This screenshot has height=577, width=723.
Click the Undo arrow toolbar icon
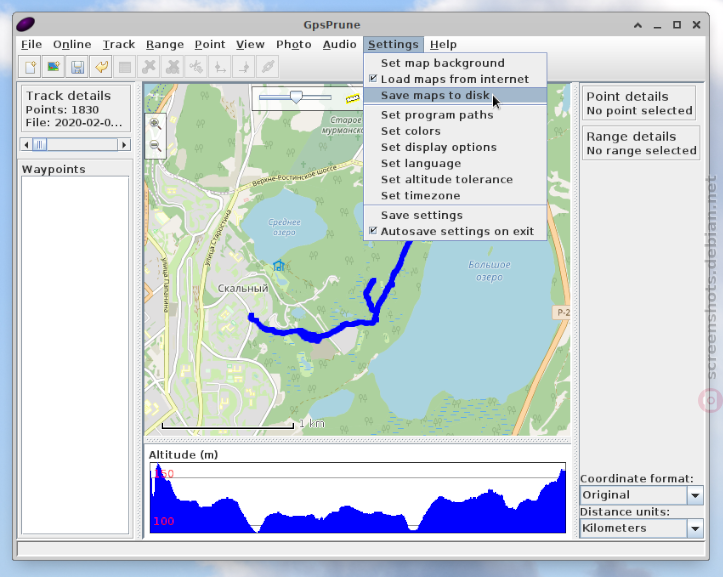(x=101, y=67)
